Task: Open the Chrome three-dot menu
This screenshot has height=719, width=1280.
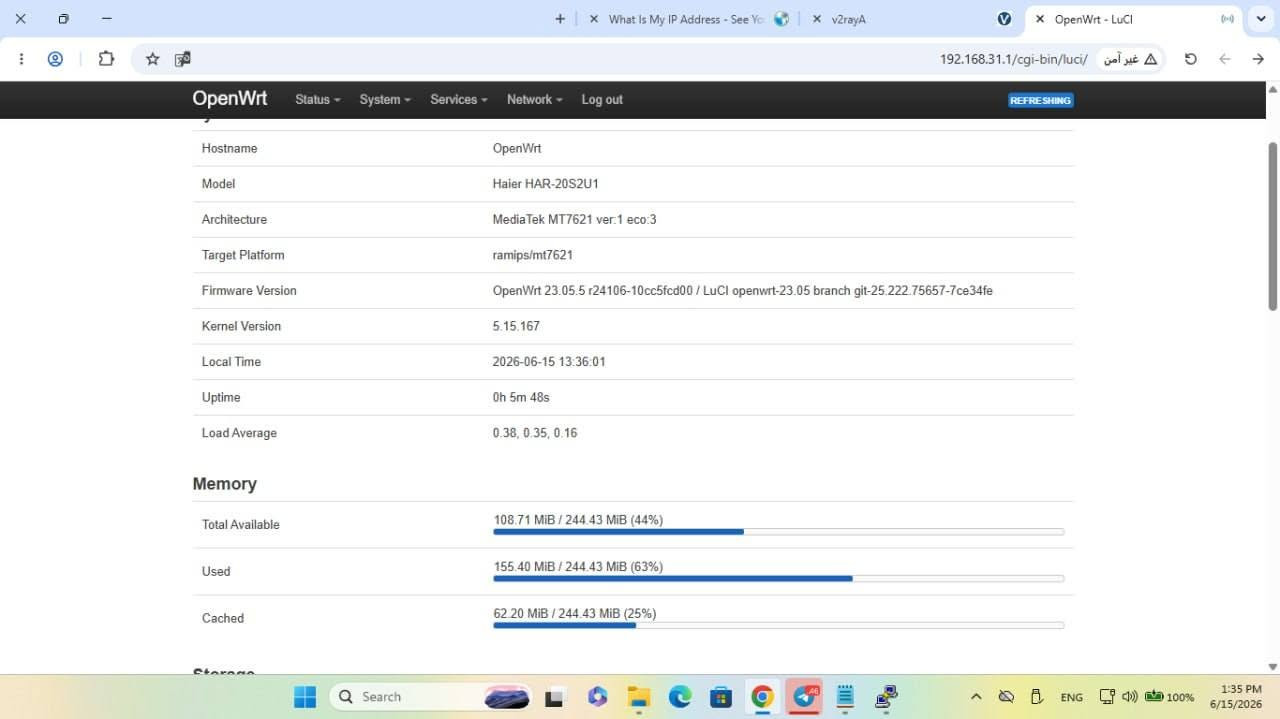Action: click(x=22, y=59)
